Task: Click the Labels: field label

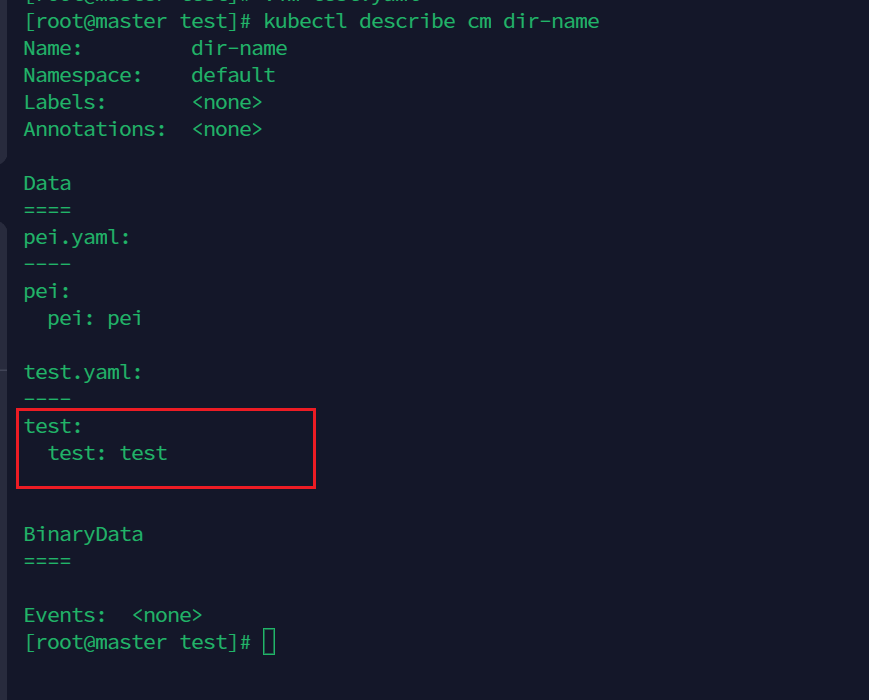Action: point(65,102)
